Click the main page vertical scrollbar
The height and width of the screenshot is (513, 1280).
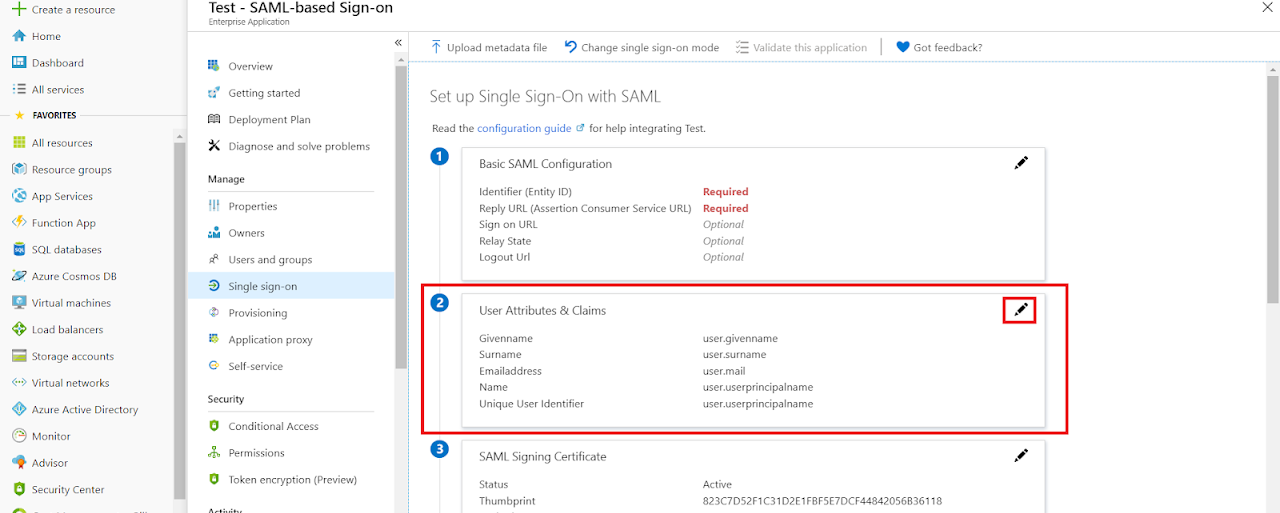(x=1273, y=190)
